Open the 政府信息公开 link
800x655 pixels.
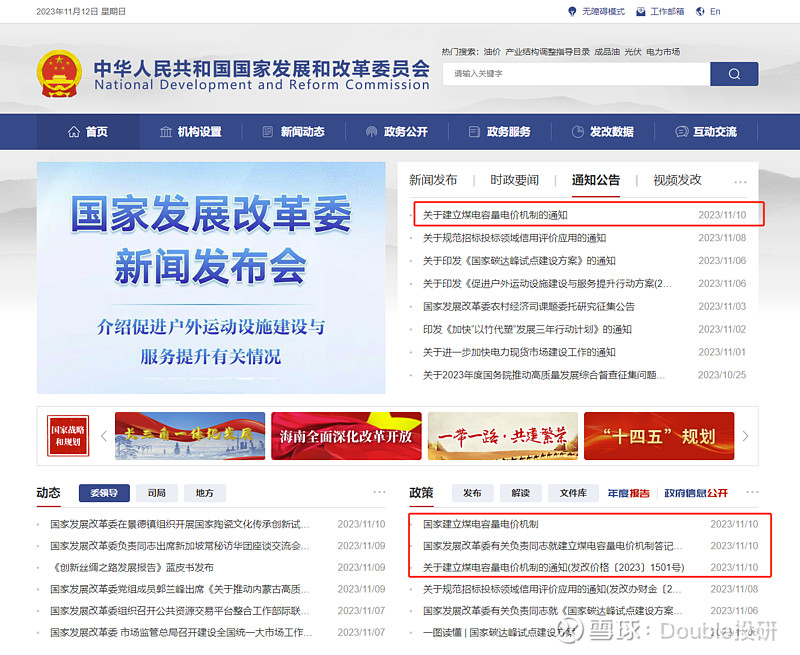click(696, 493)
